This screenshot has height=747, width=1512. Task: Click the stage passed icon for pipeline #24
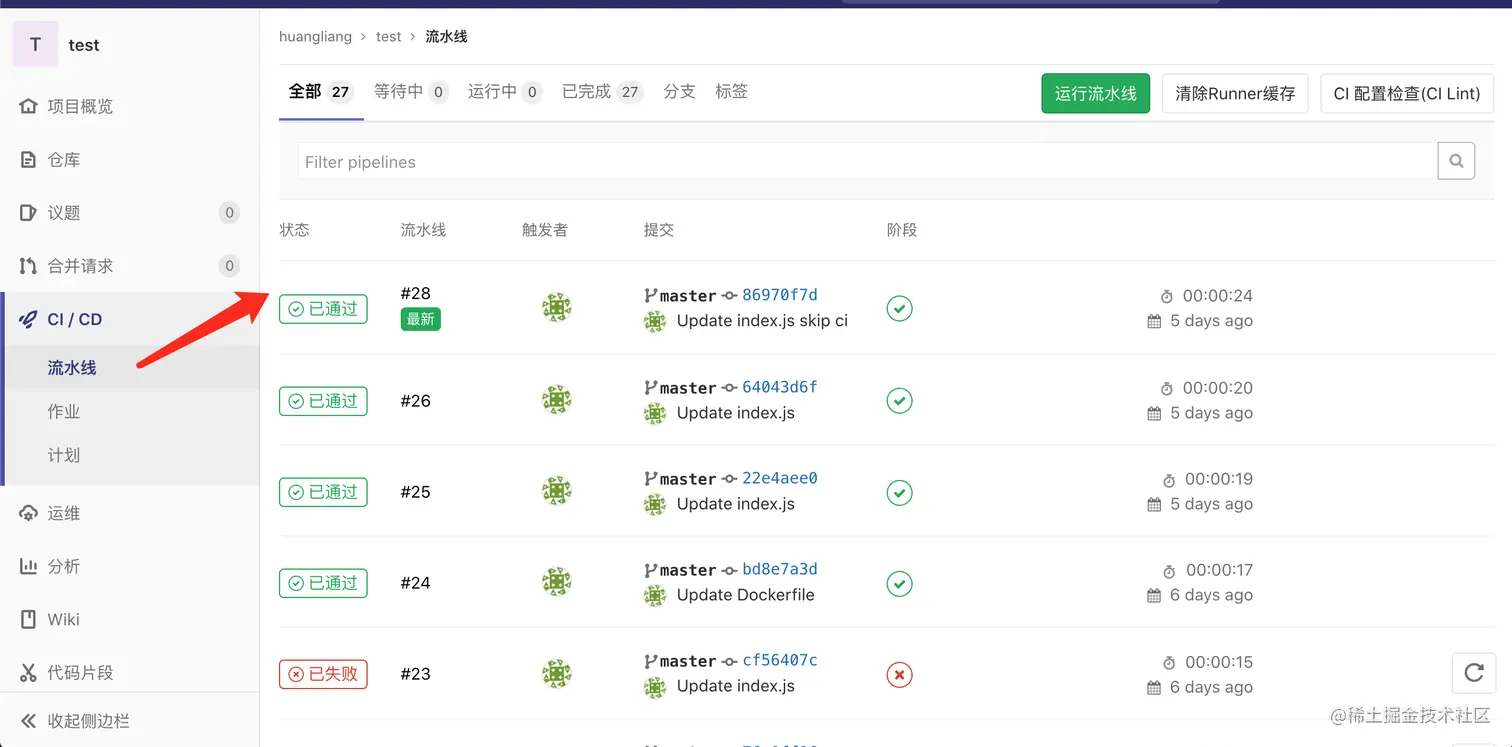899,583
